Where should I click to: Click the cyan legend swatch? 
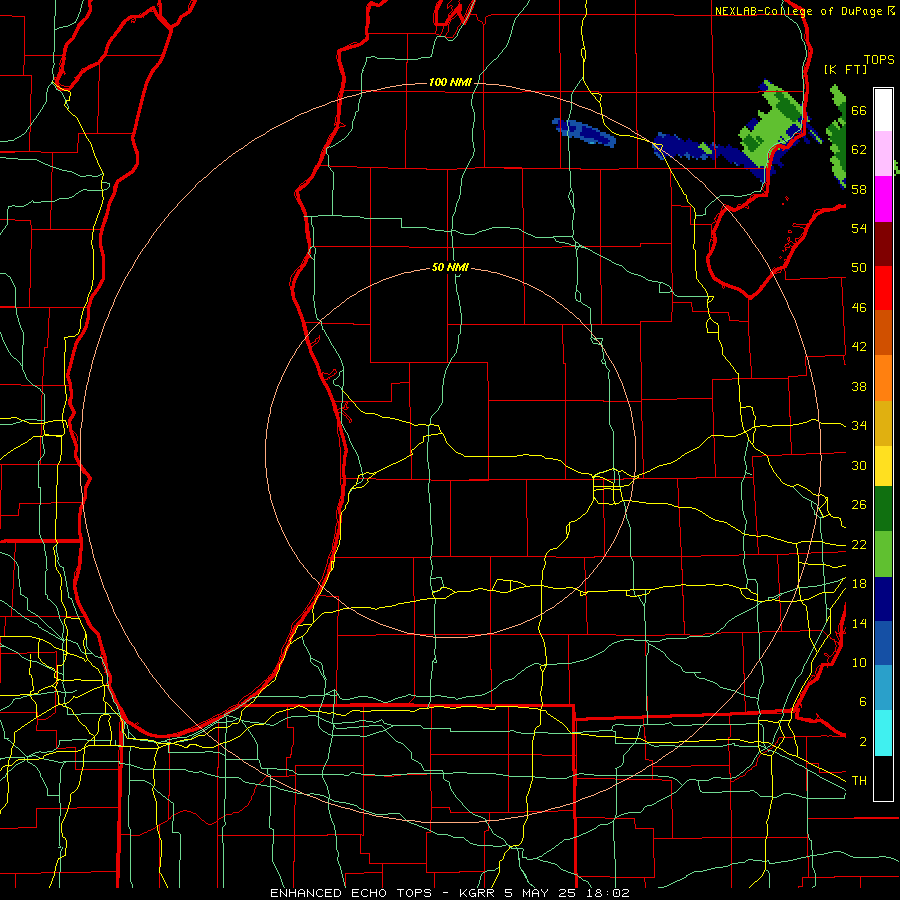(883, 733)
